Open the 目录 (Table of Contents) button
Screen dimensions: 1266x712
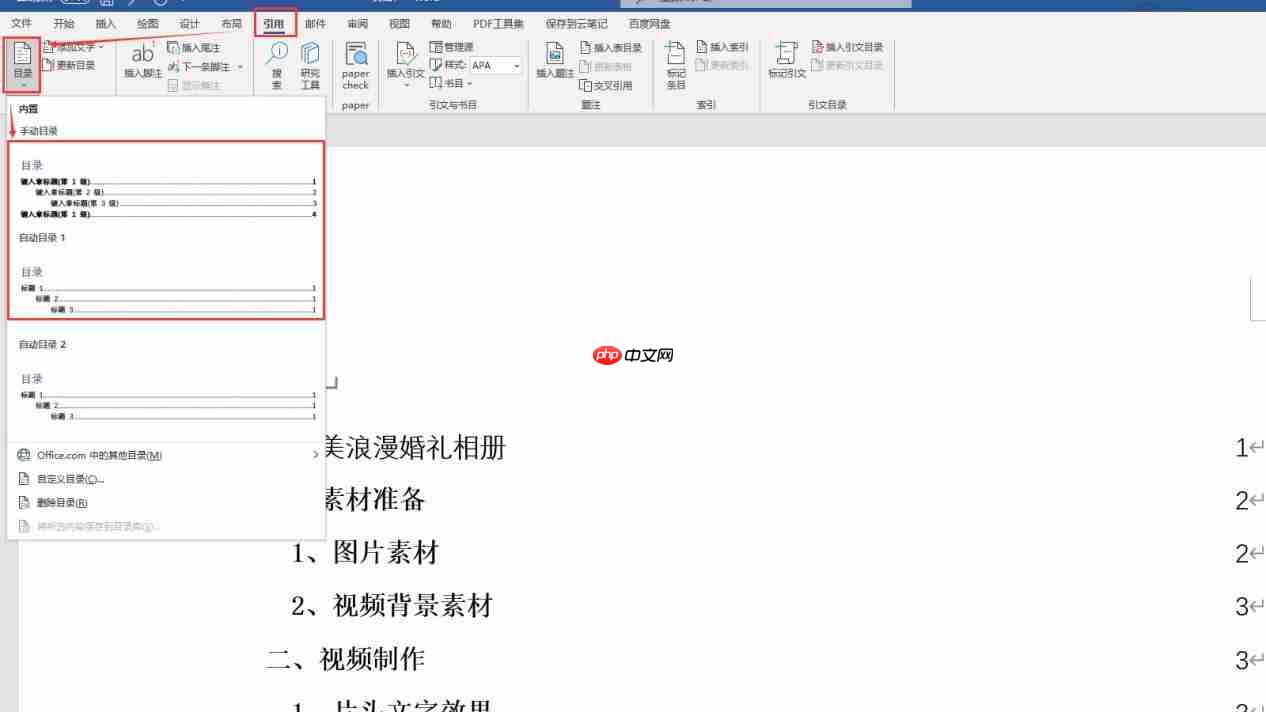(22, 65)
